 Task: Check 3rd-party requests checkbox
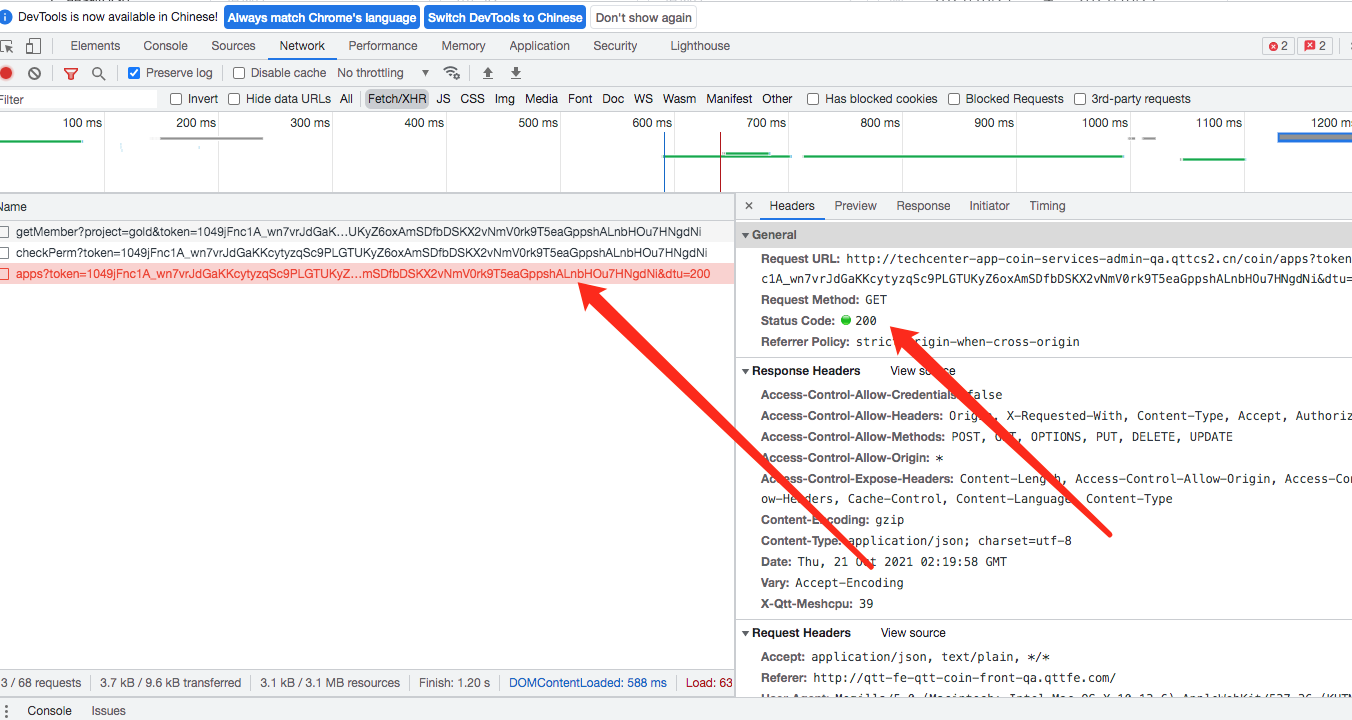coord(1080,99)
